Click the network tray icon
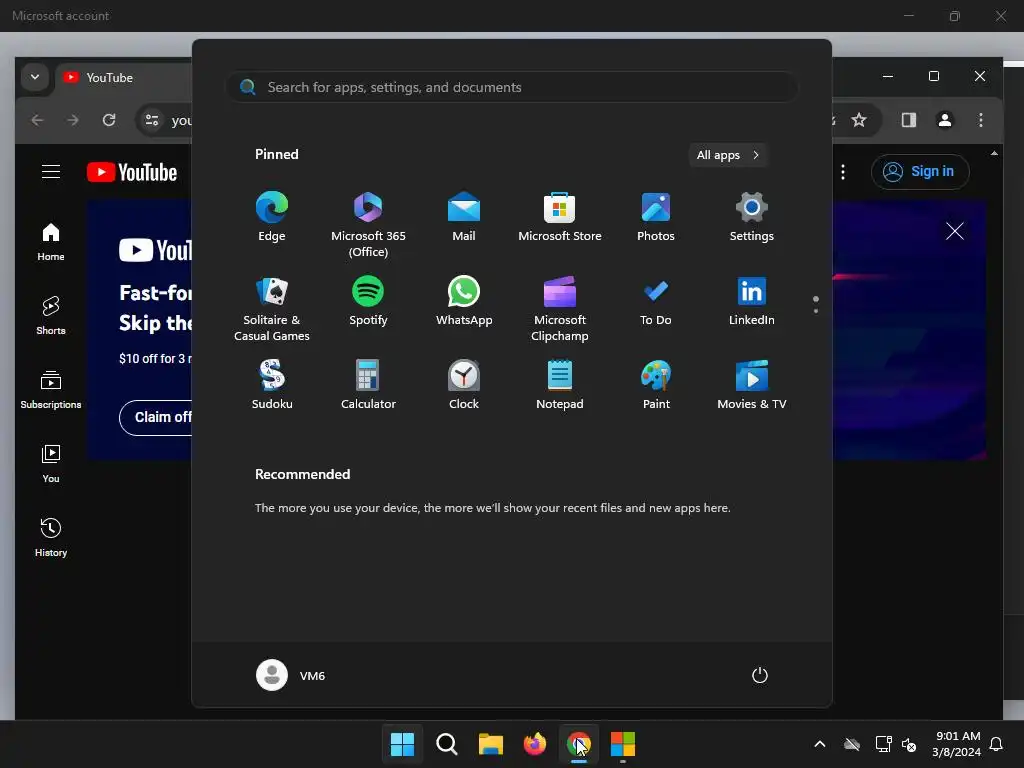 [x=883, y=744]
